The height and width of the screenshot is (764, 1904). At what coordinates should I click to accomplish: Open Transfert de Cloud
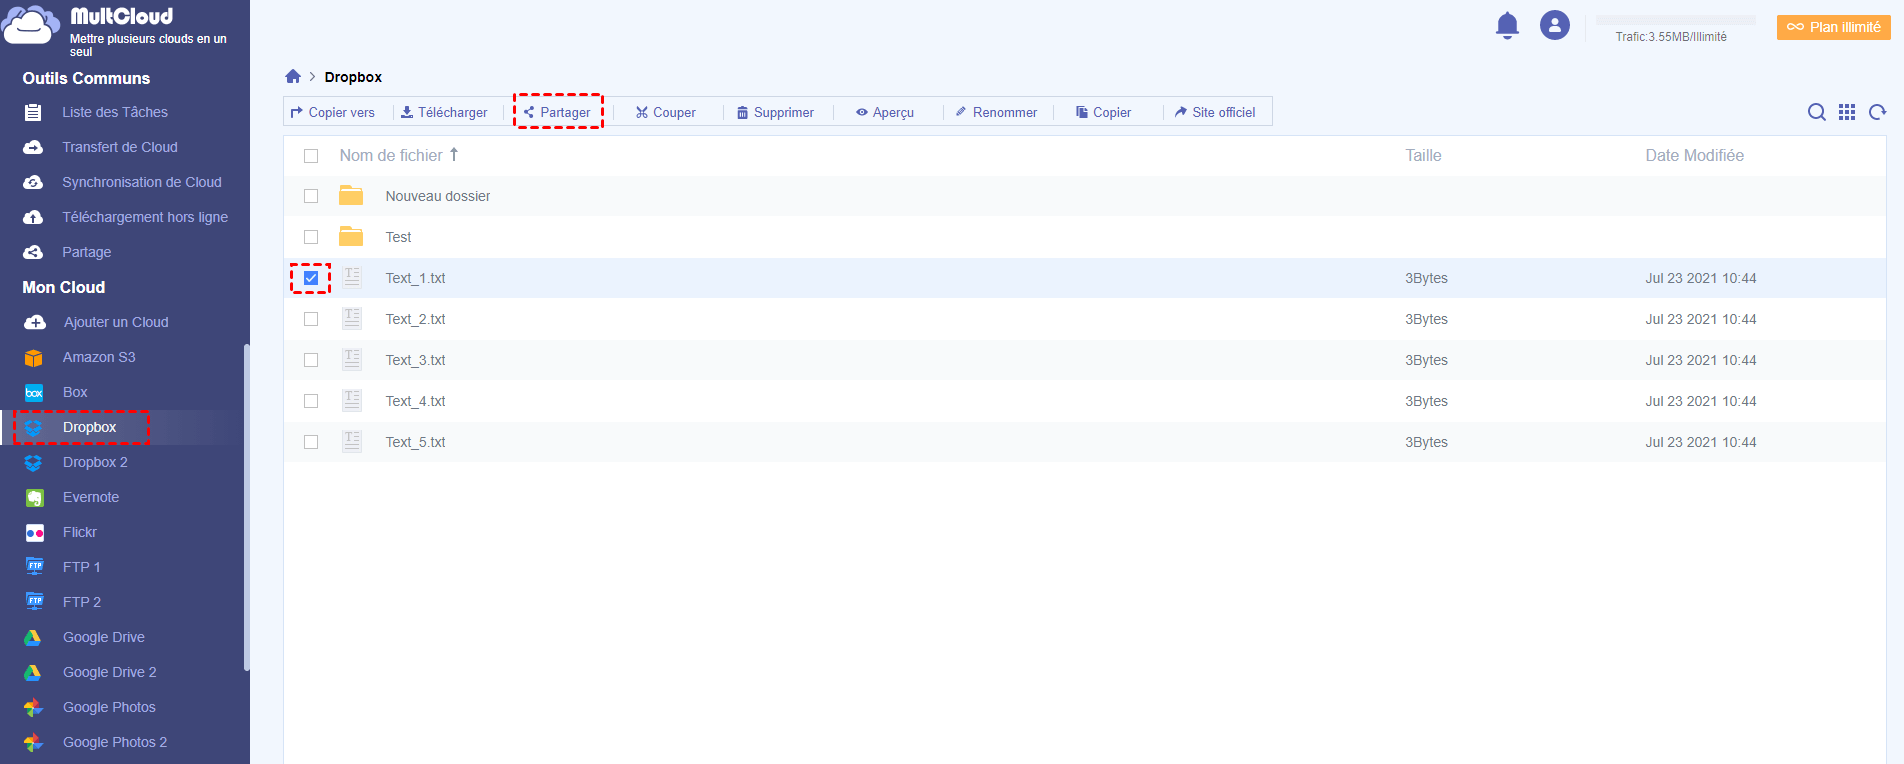pyautogui.click(x=120, y=147)
